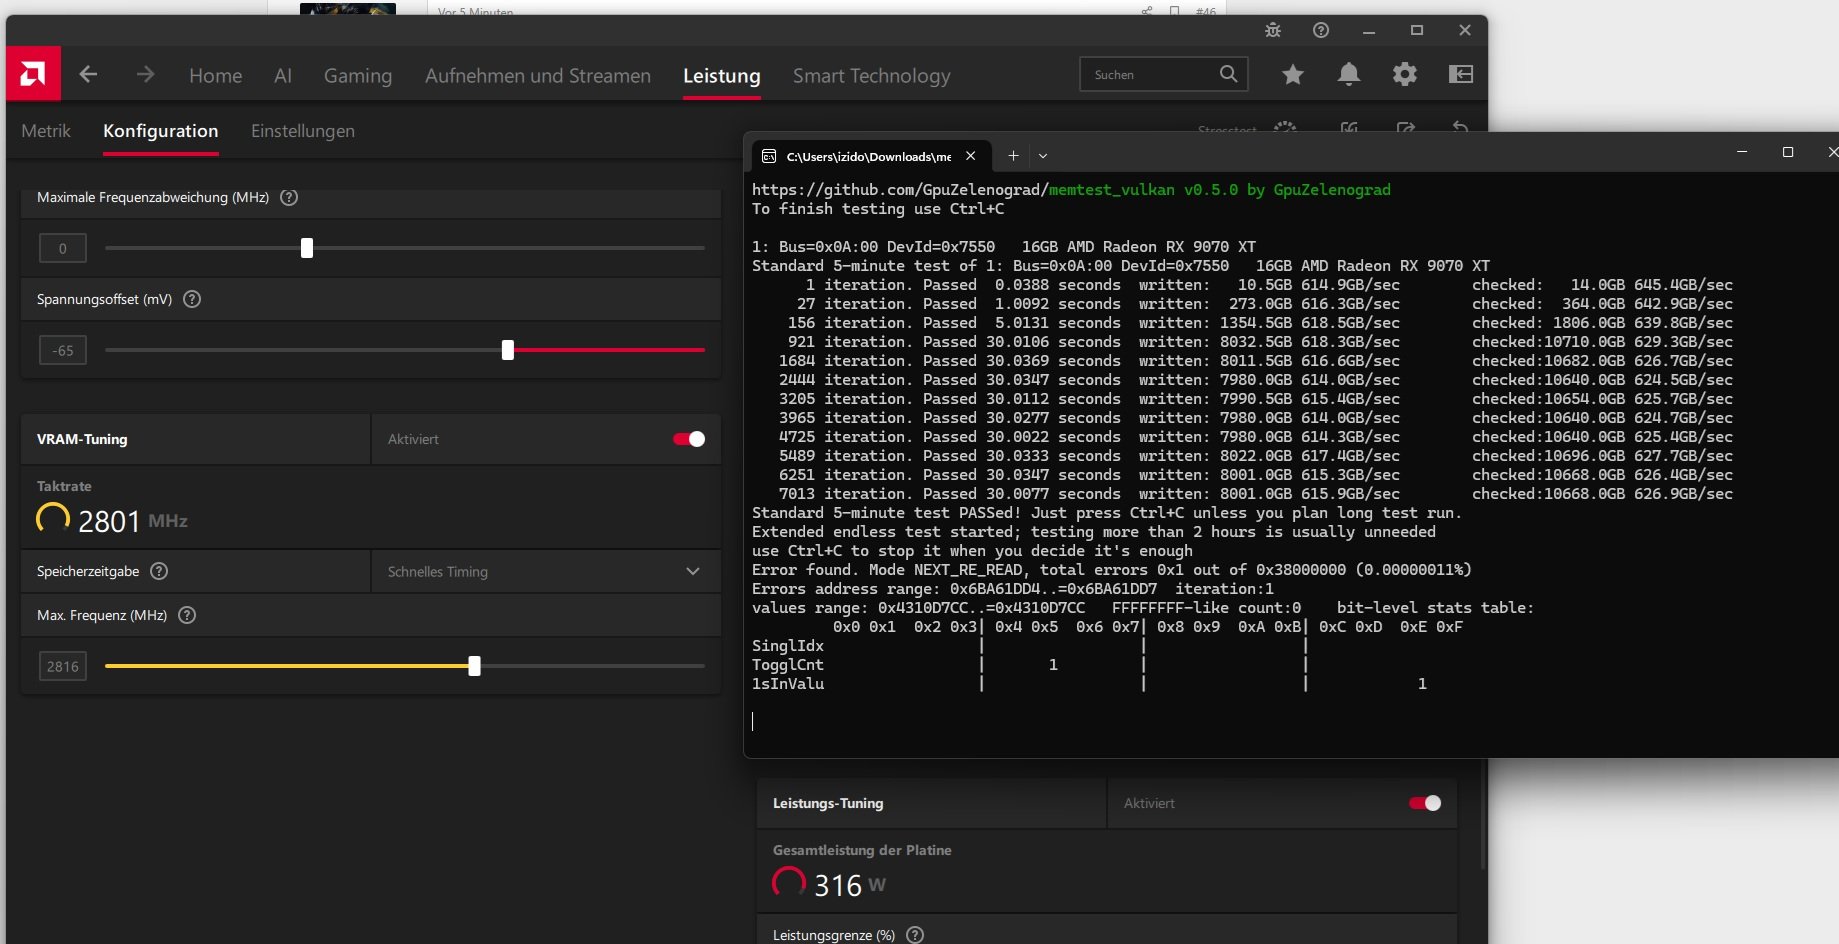This screenshot has width=1839, height=944.
Task: Start the stress test via gauge icon
Action: pyautogui.click(x=1285, y=127)
